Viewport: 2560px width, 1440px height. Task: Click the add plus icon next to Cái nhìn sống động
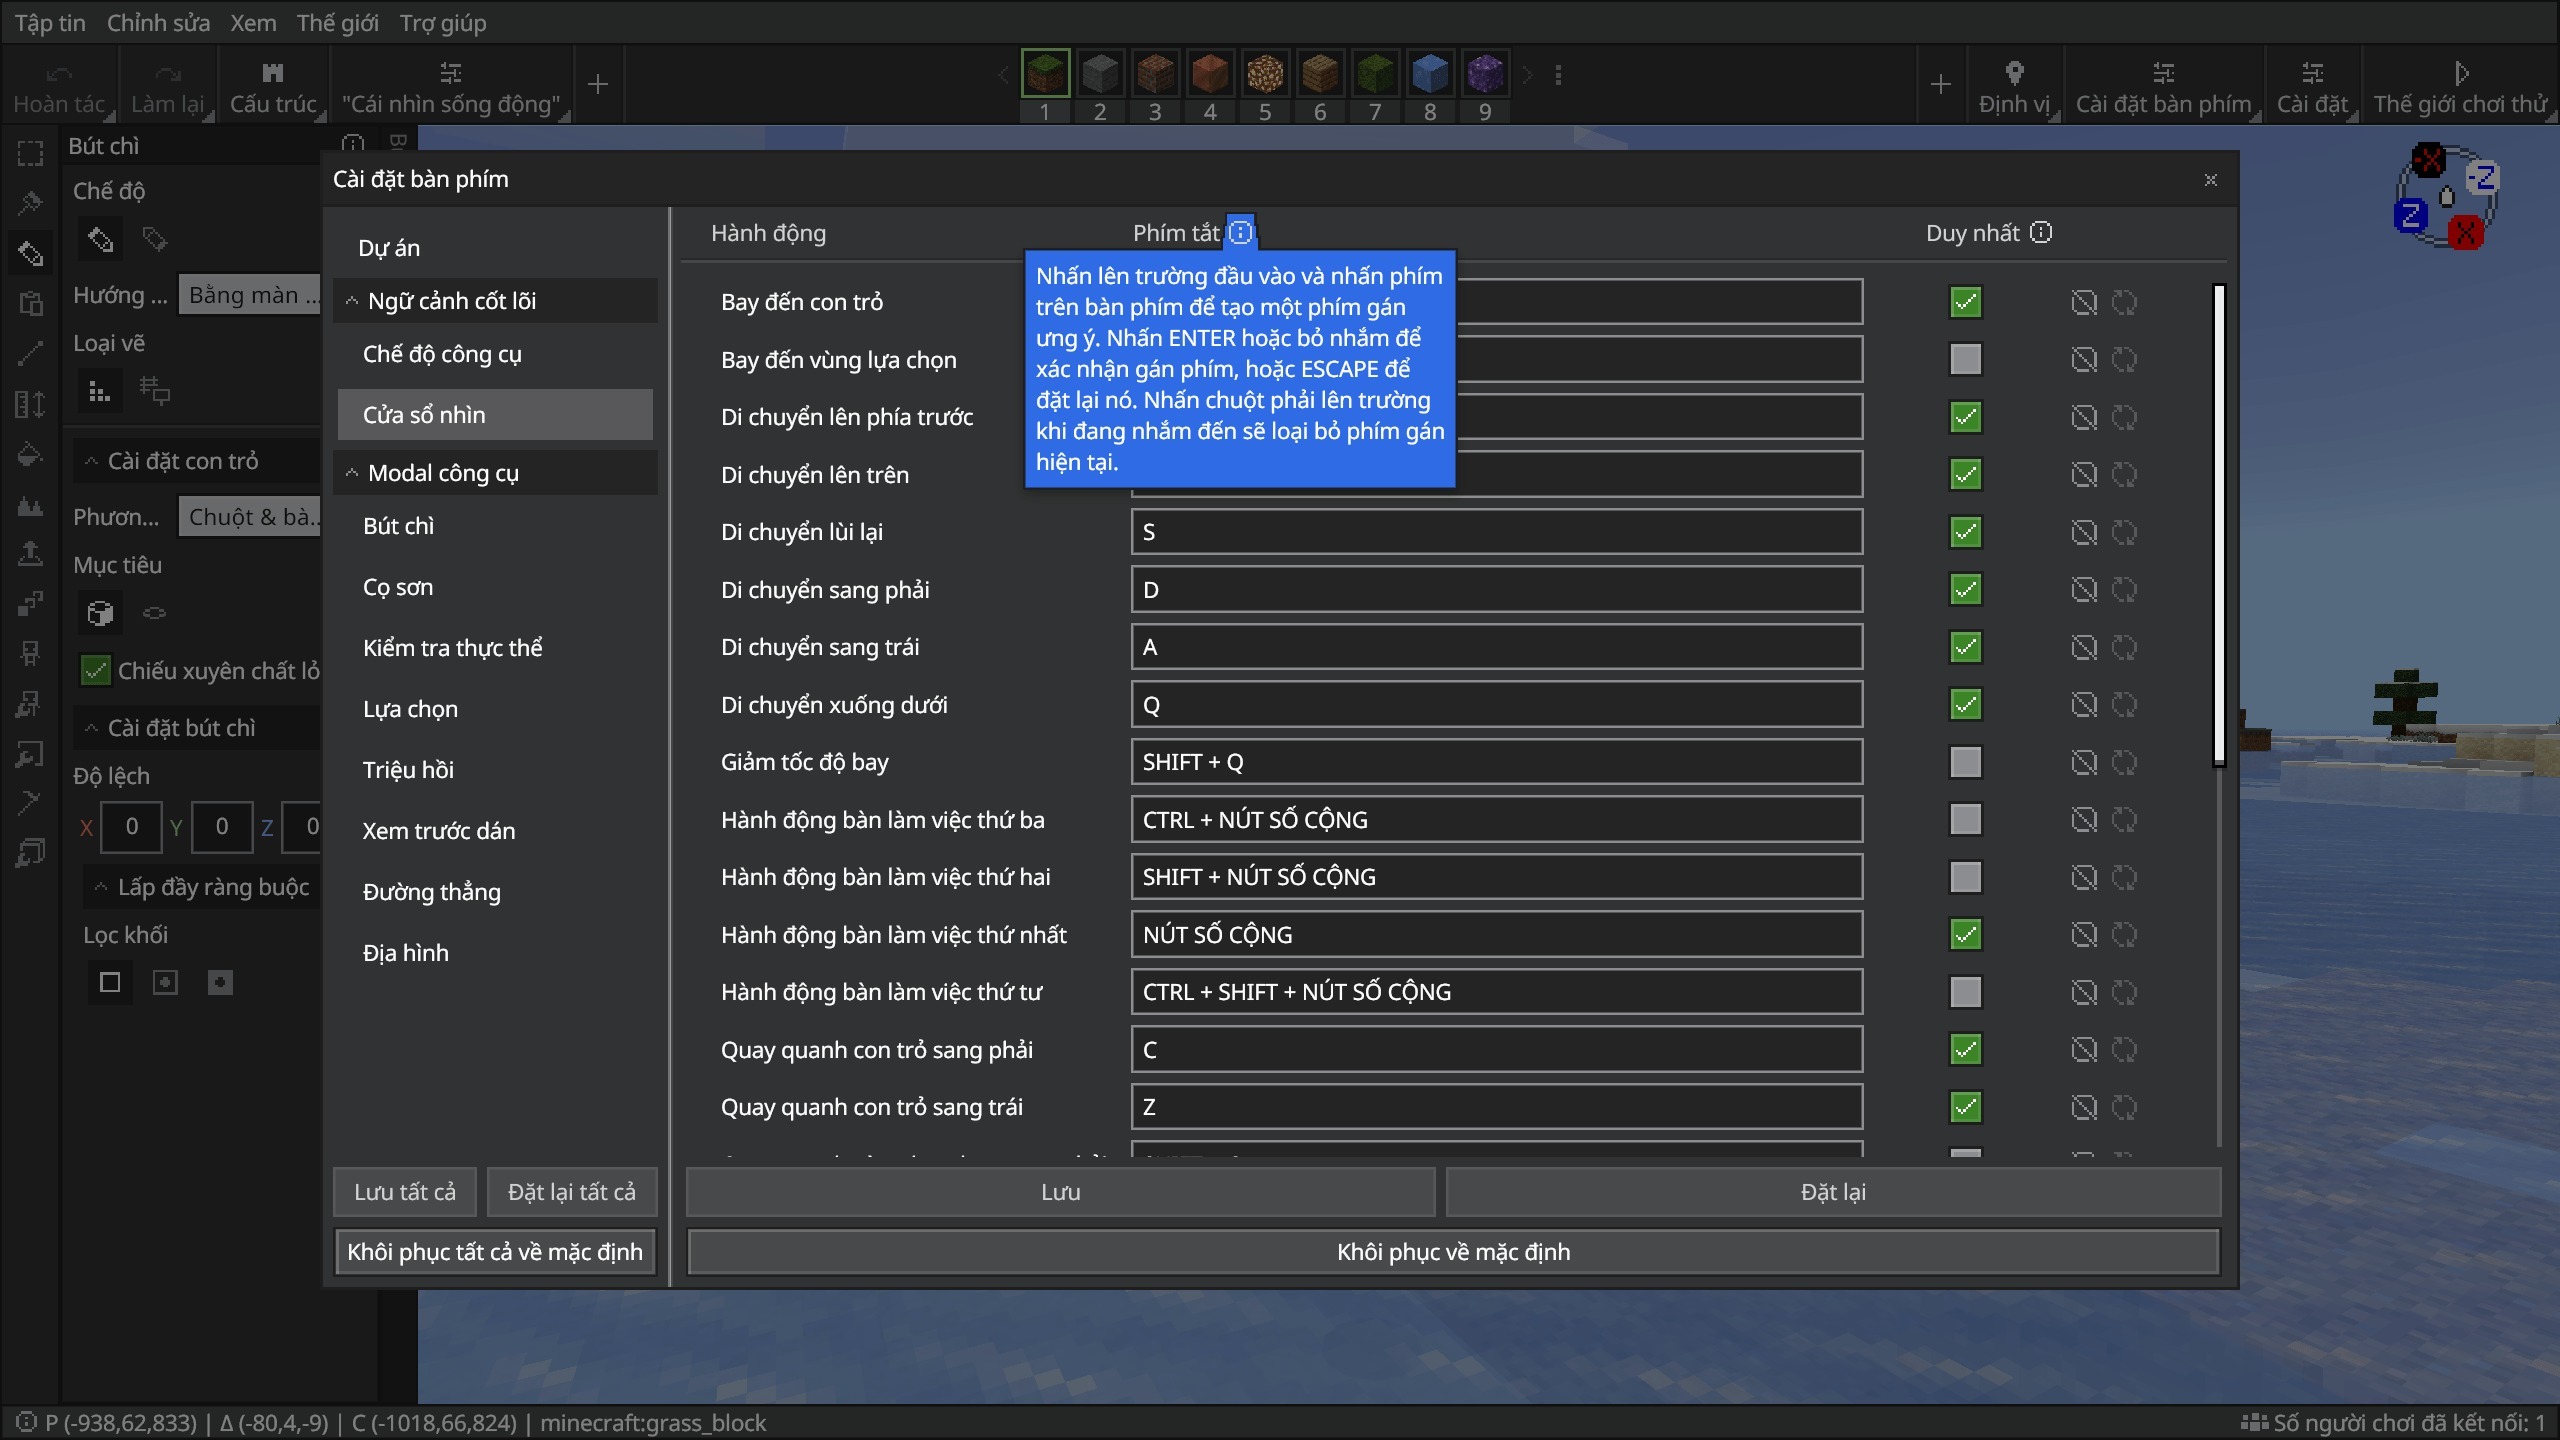click(x=598, y=85)
